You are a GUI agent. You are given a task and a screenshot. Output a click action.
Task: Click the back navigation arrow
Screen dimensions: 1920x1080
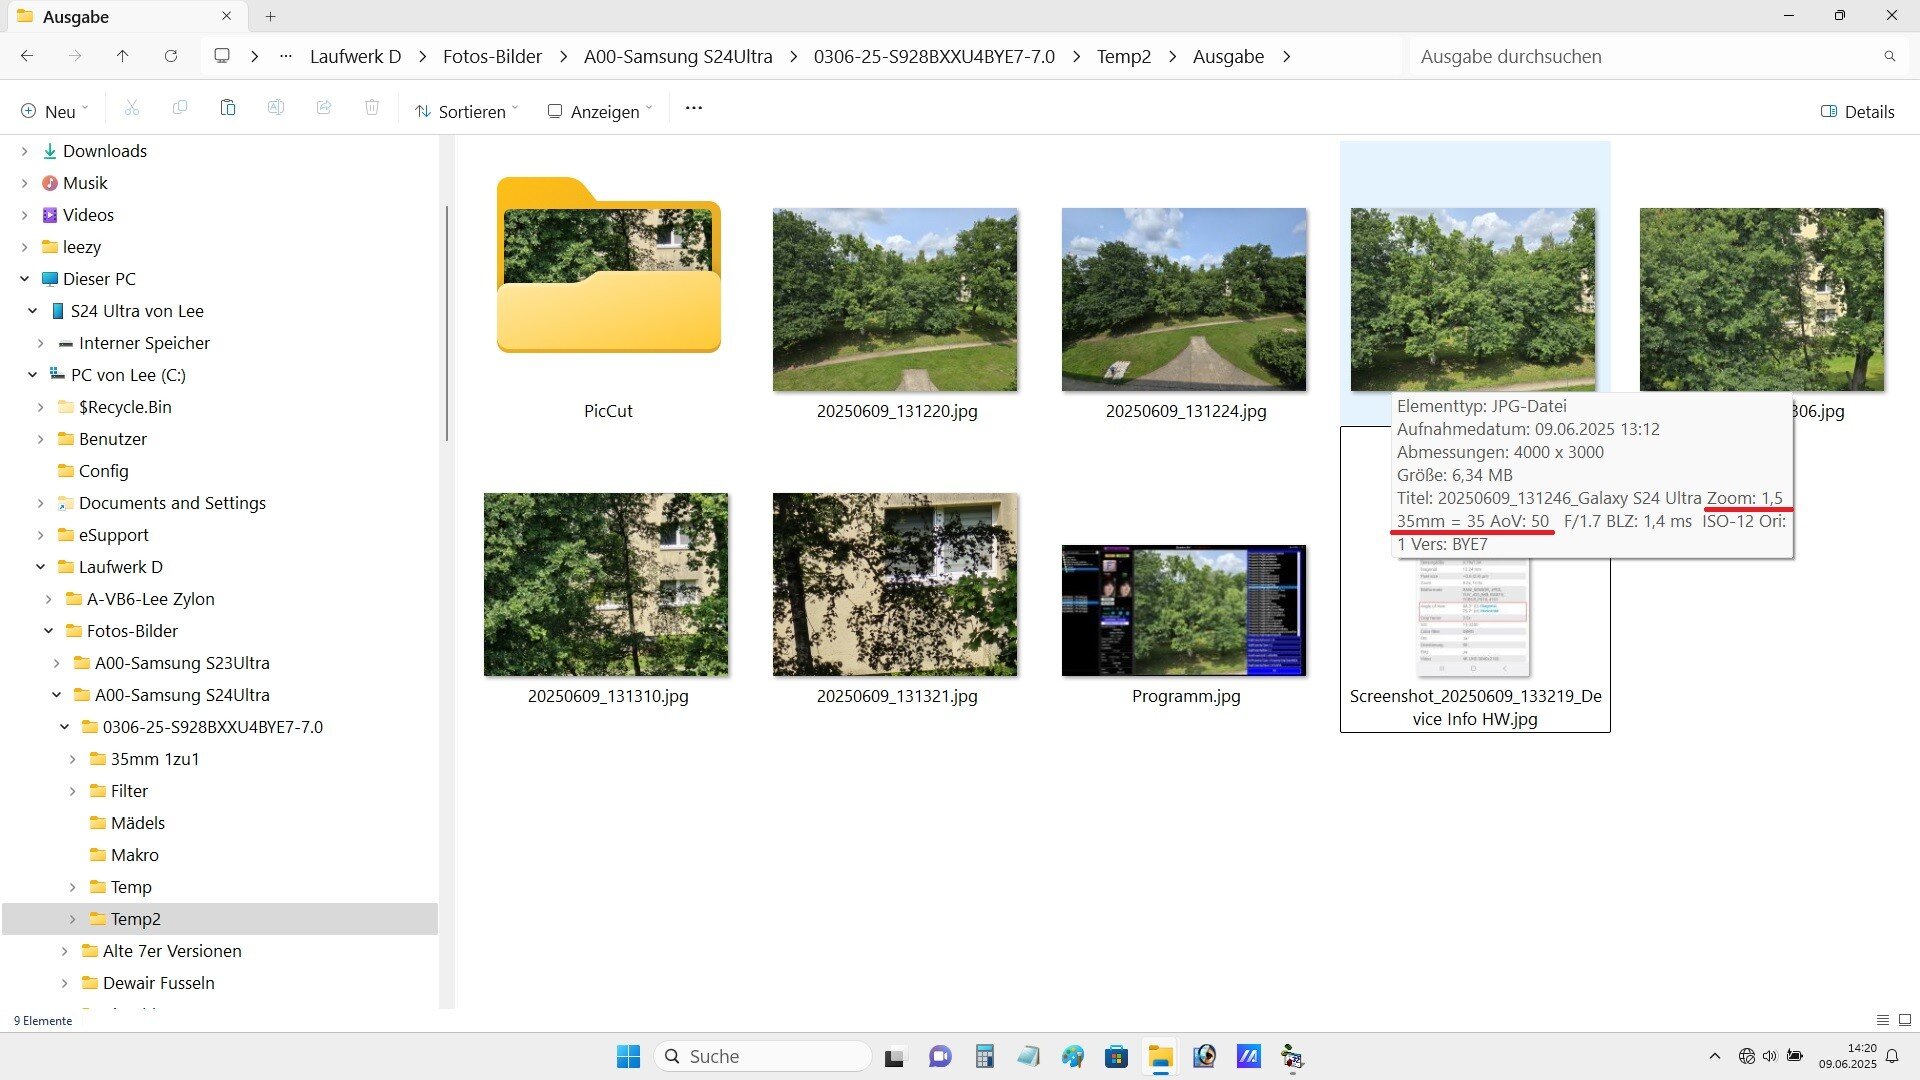[x=27, y=56]
